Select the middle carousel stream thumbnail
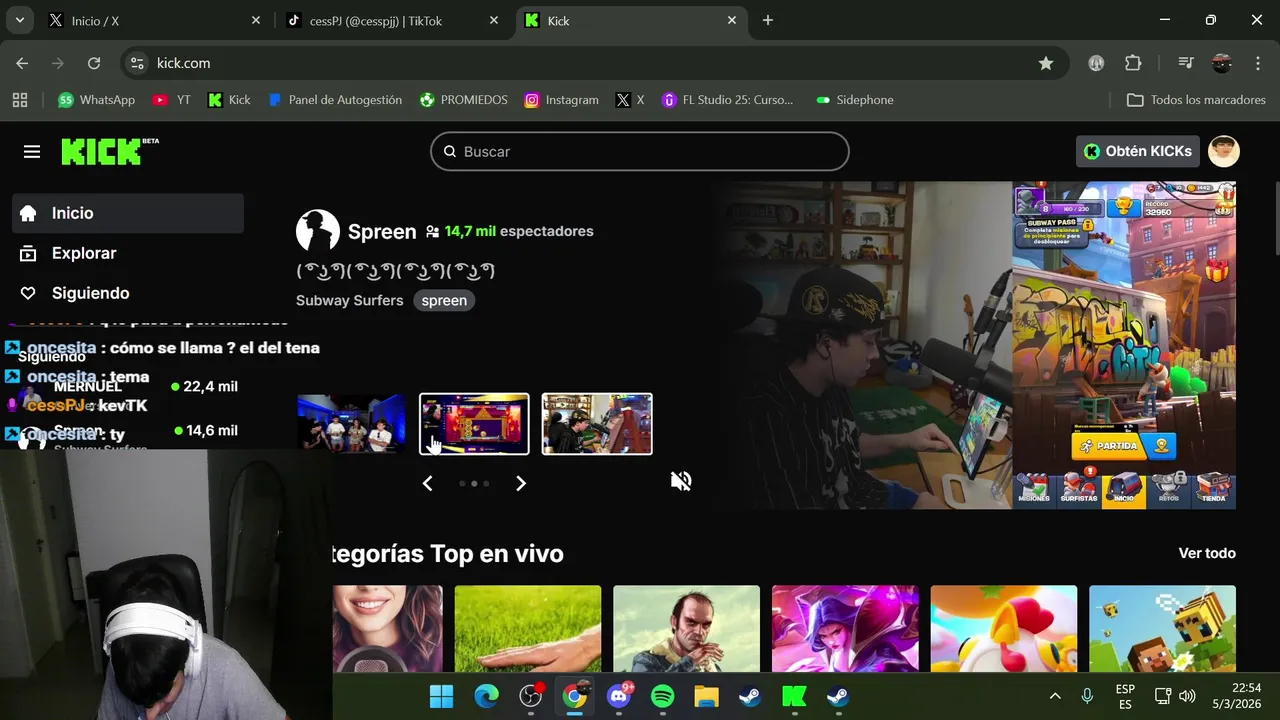 474,423
